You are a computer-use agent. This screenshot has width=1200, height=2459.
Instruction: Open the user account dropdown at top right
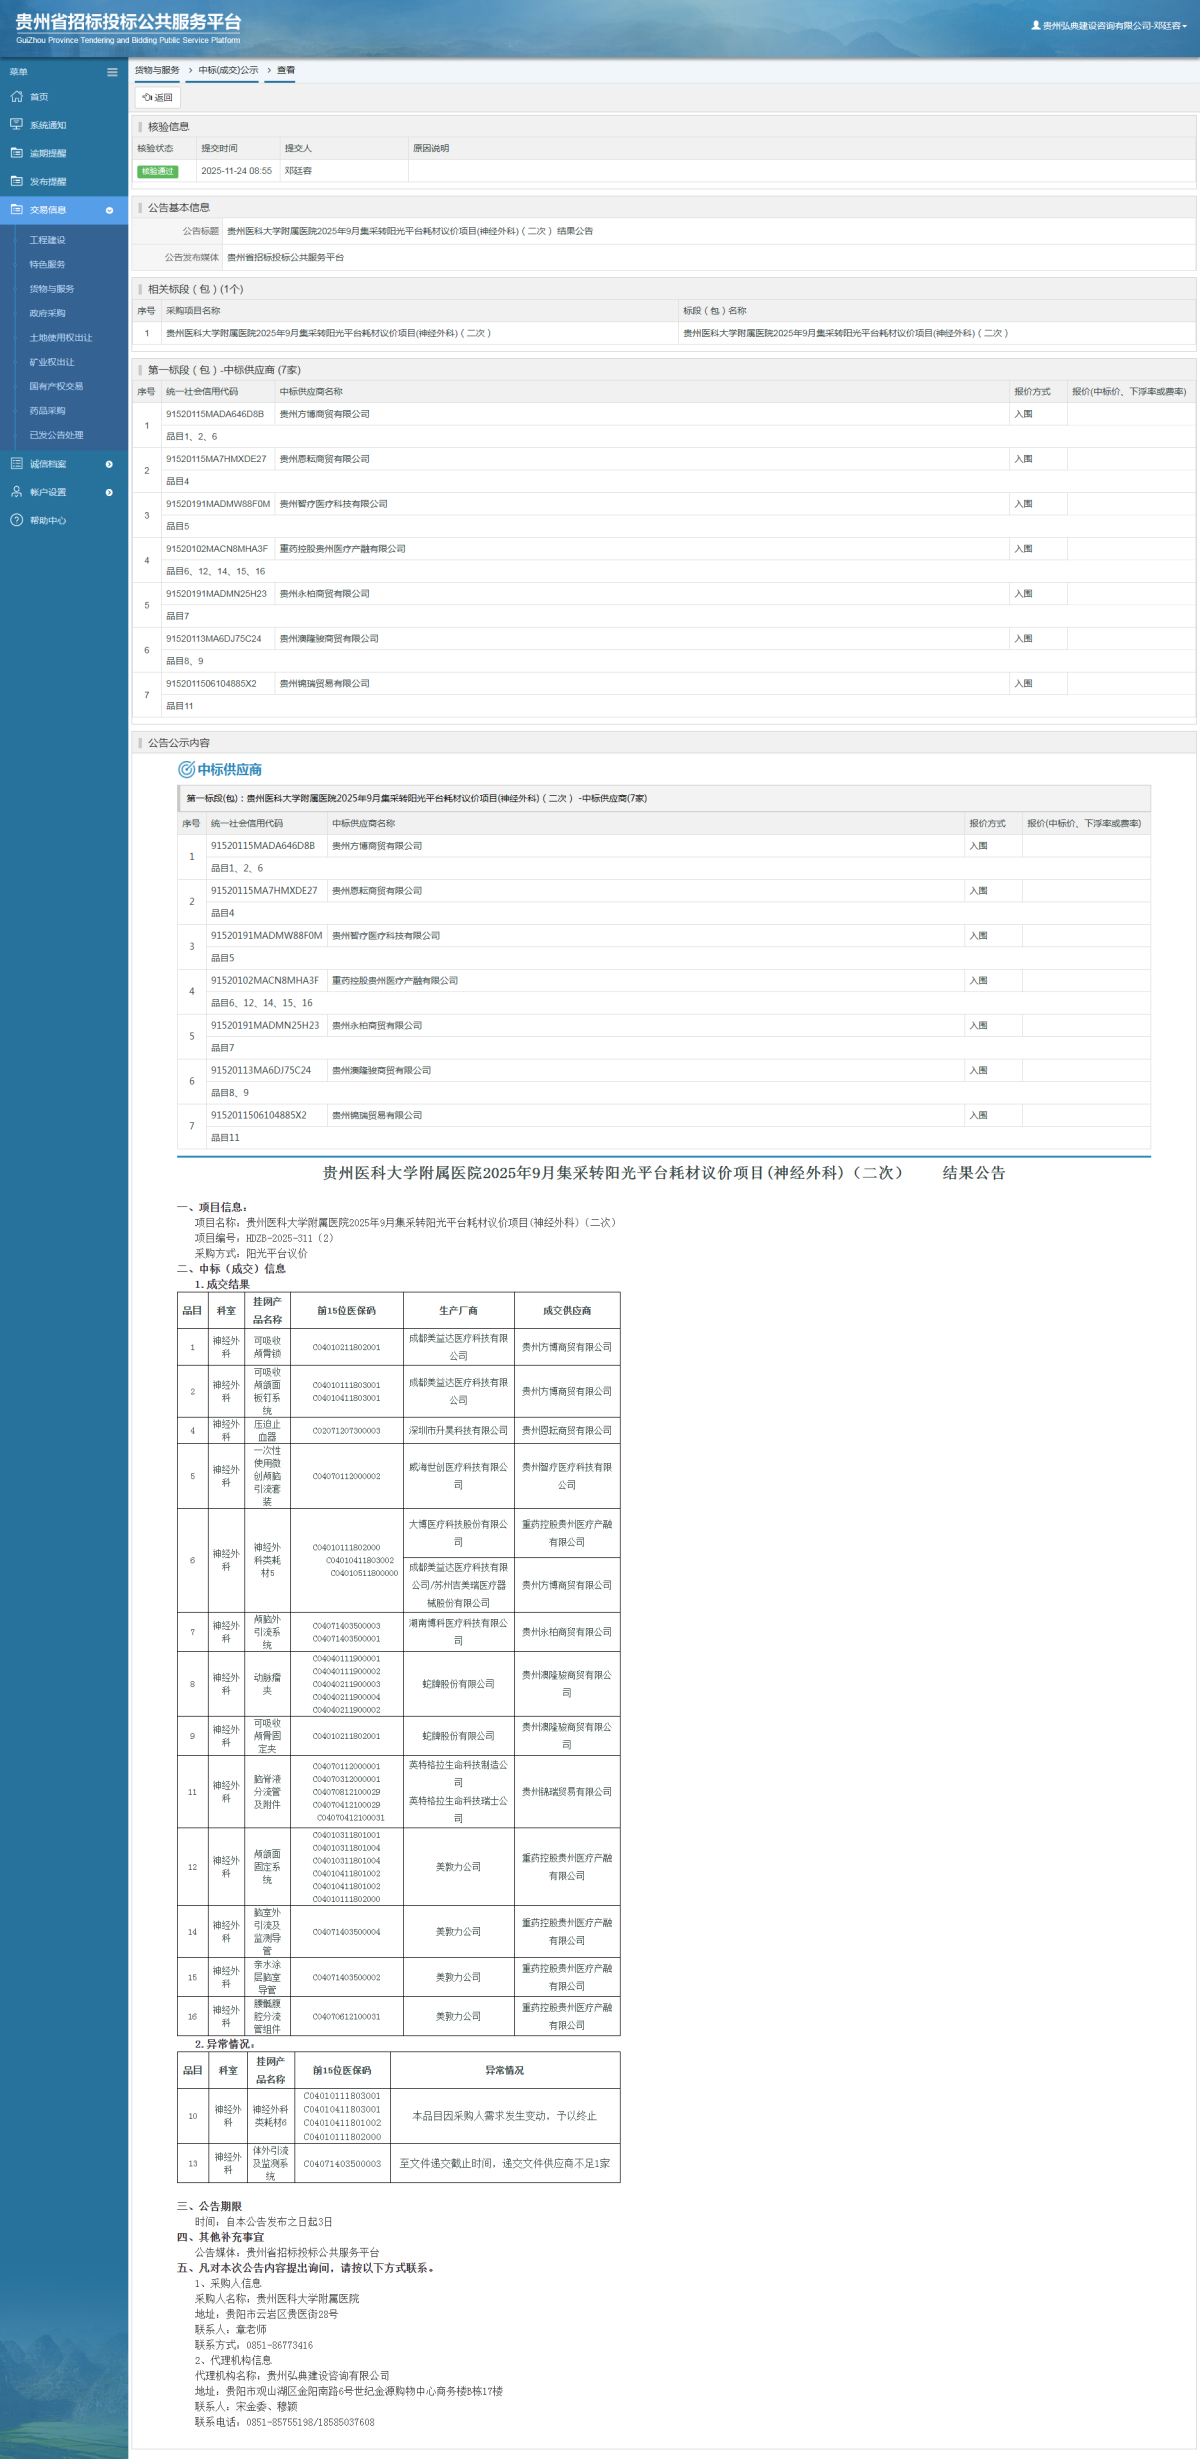1109,26
